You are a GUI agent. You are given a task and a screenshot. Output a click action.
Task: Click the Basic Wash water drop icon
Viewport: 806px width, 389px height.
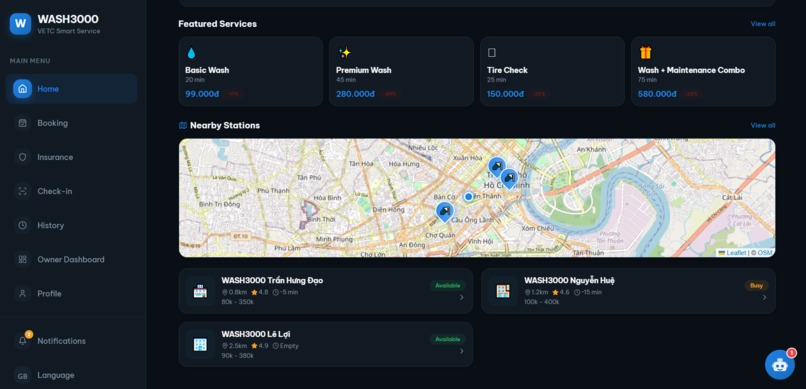coord(191,53)
